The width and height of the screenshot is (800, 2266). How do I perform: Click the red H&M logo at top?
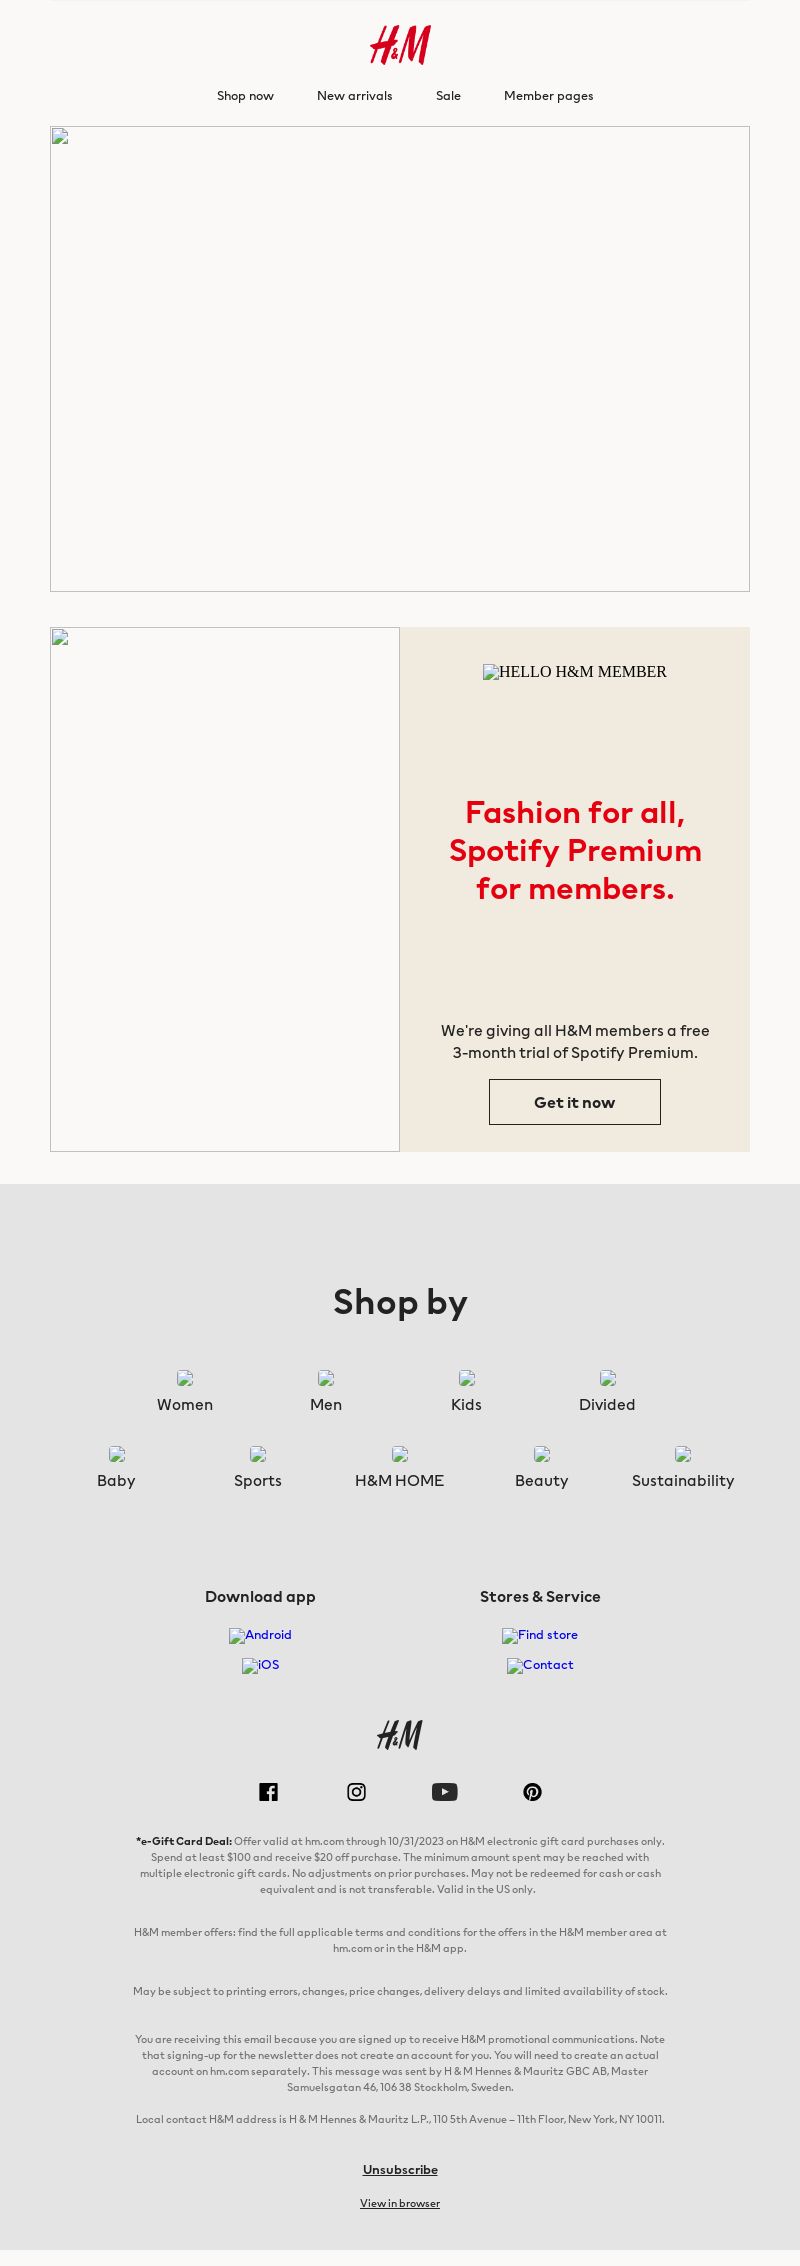(400, 46)
